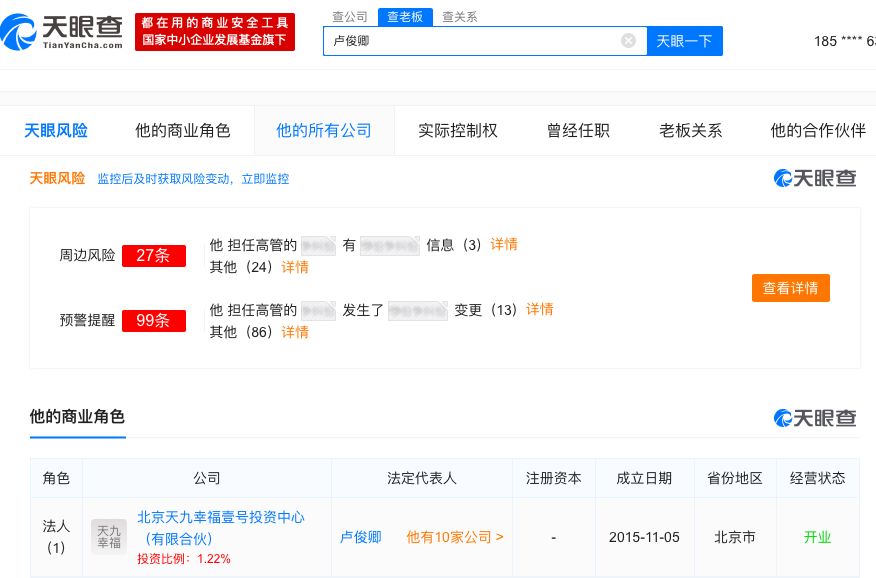Open legal representative 卢俊卿 link
Image resolution: width=876 pixels, height=578 pixels.
[x=361, y=537]
